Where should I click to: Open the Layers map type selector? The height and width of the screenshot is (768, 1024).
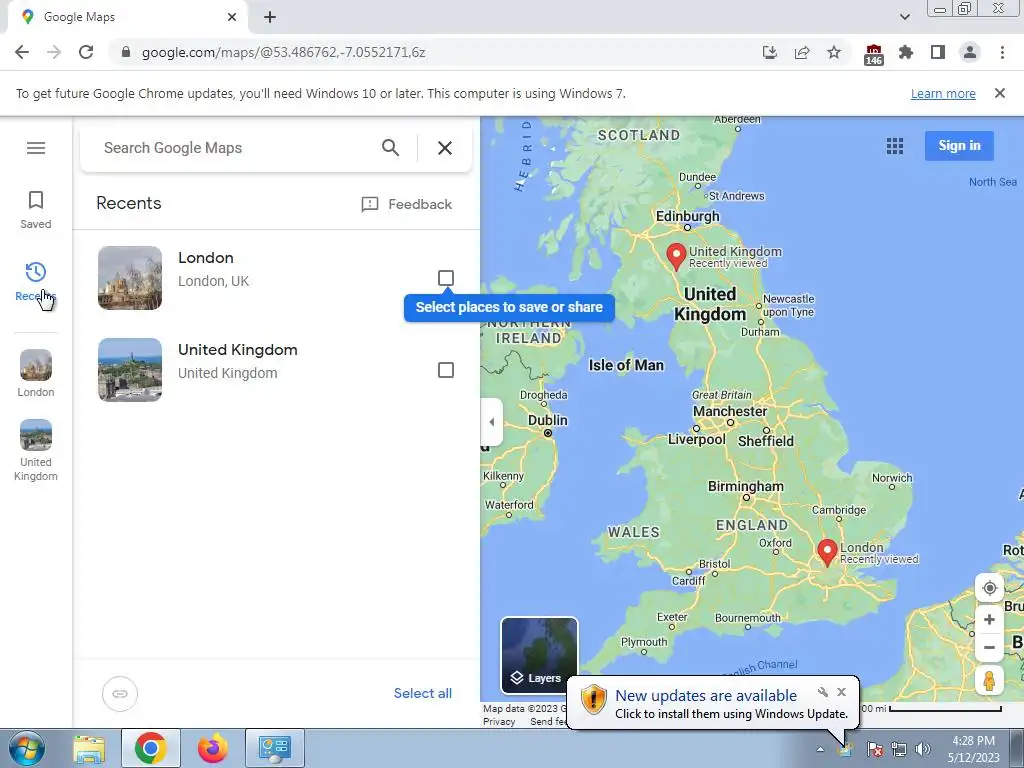[539, 655]
